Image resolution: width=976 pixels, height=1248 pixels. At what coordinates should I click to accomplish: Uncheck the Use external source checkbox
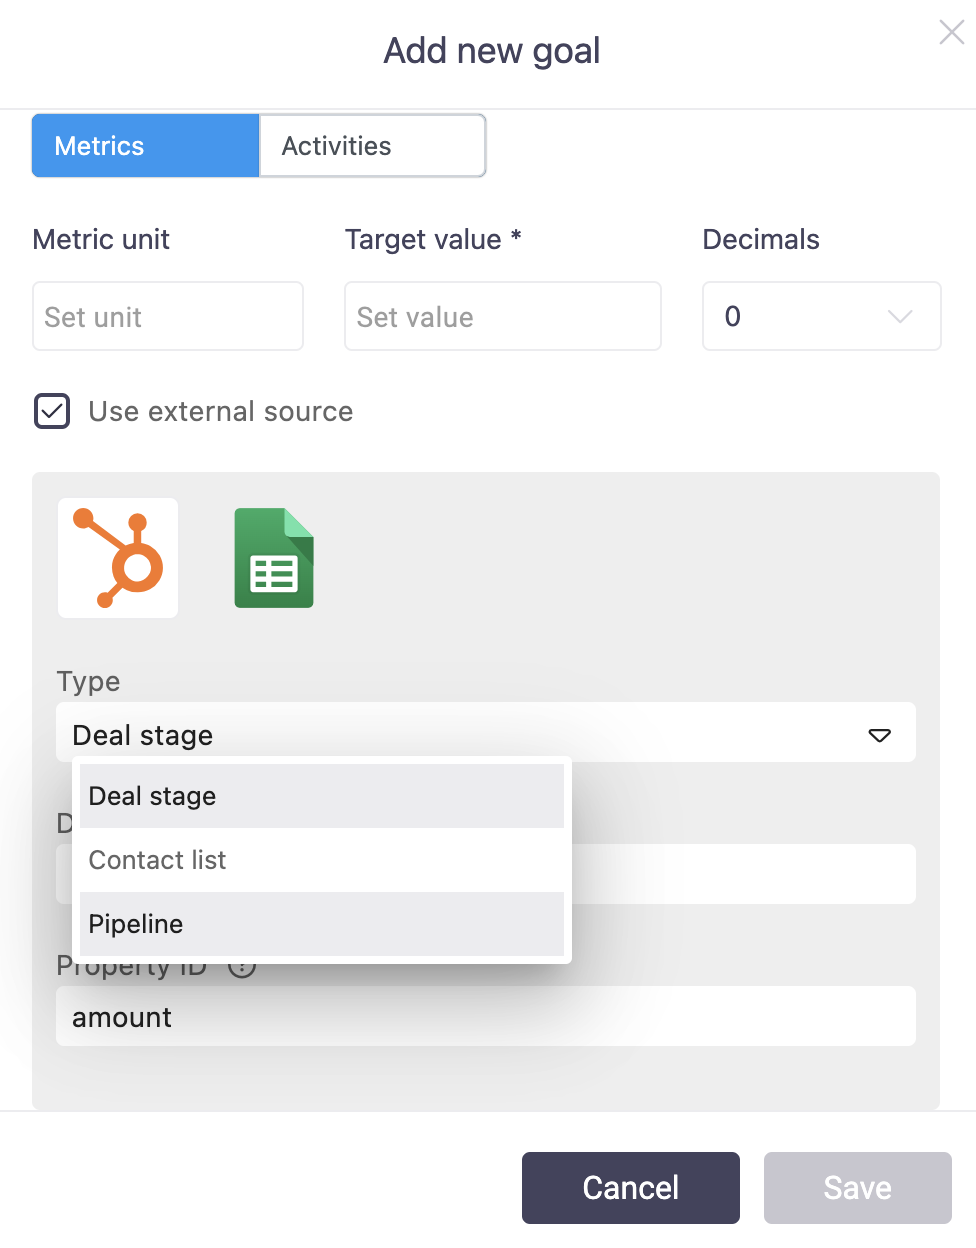(52, 411)
